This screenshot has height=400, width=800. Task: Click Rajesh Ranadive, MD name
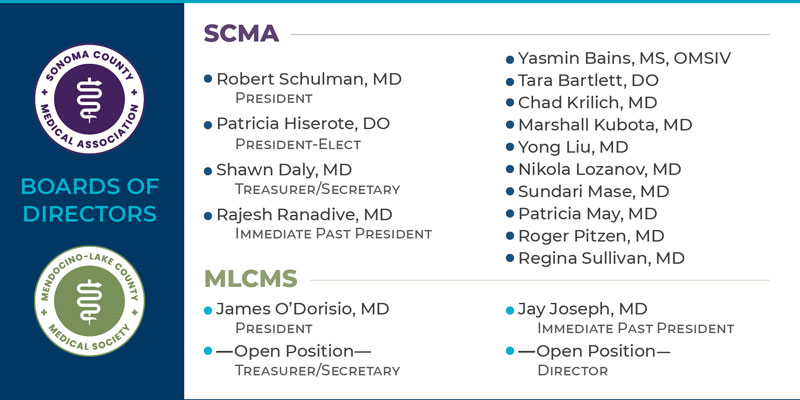point(306,215)
